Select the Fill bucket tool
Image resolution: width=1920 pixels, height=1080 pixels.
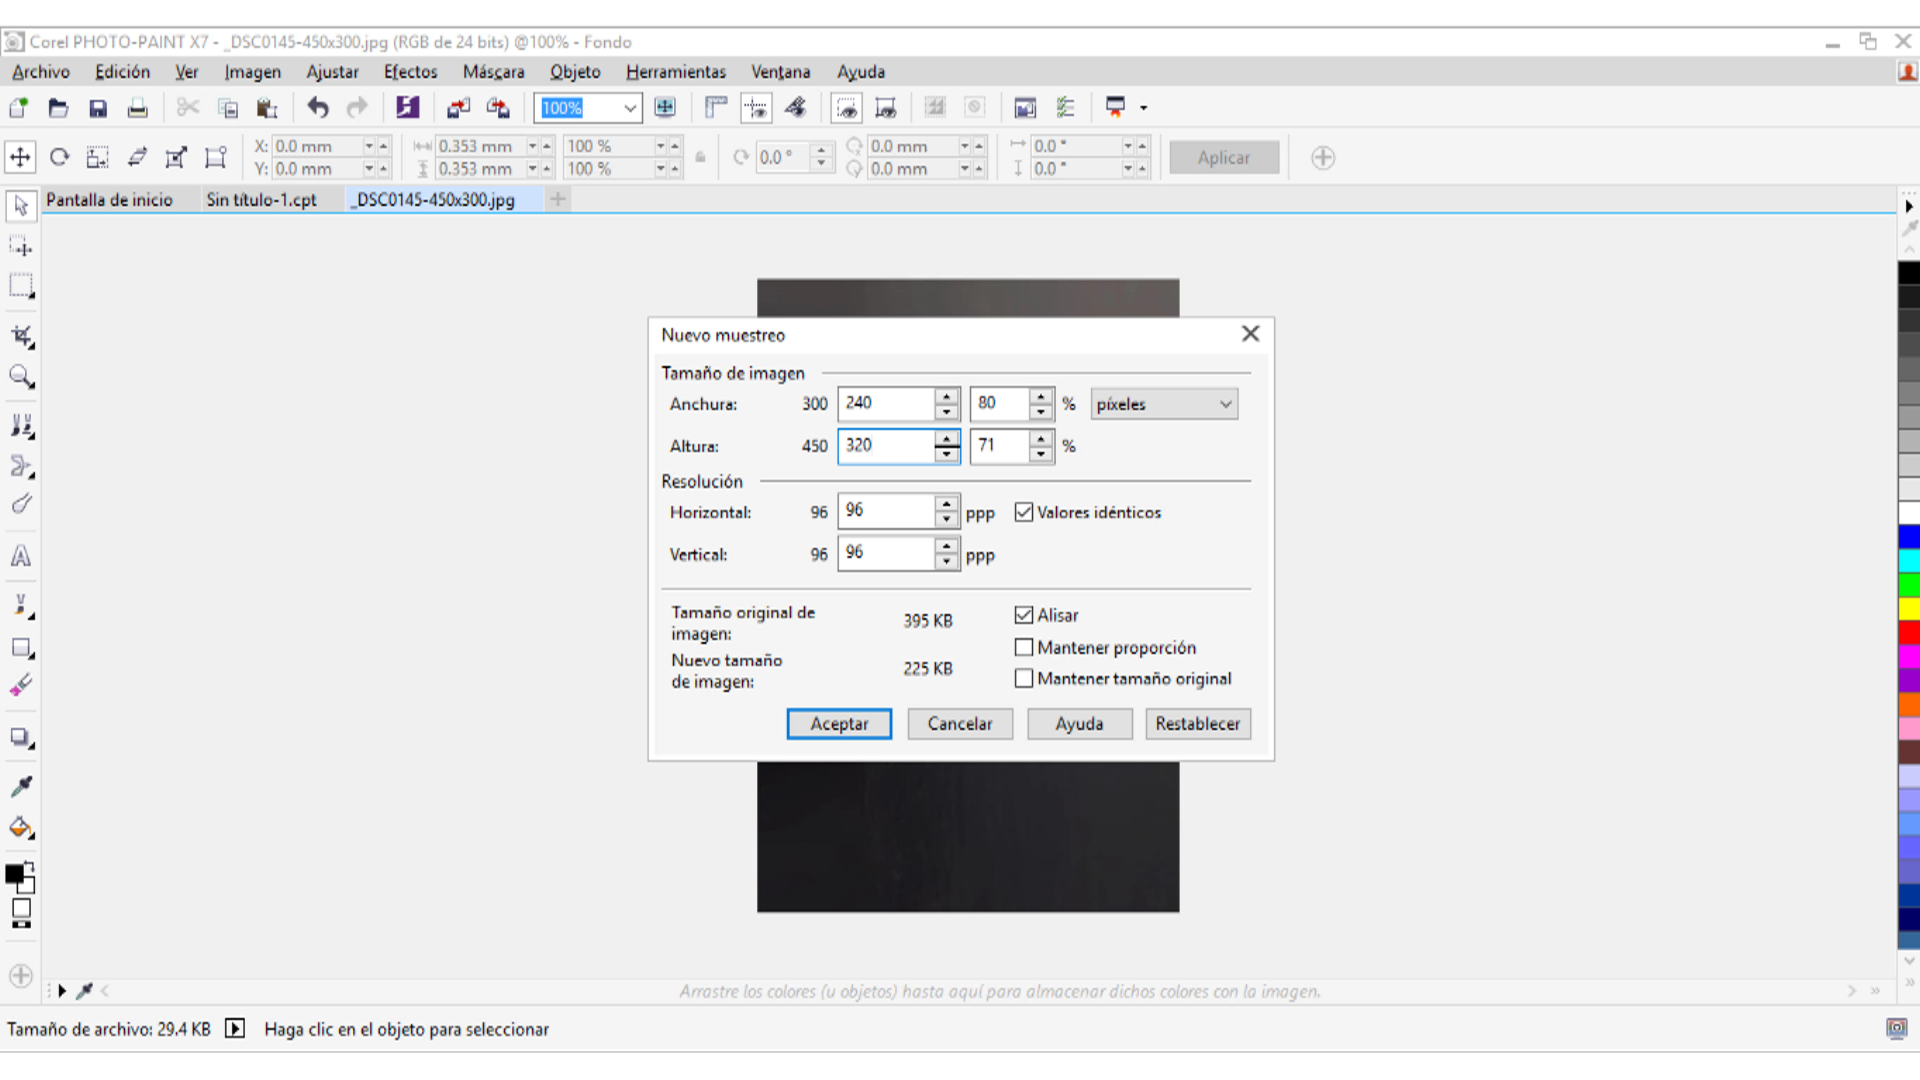[x=21, y=828]
